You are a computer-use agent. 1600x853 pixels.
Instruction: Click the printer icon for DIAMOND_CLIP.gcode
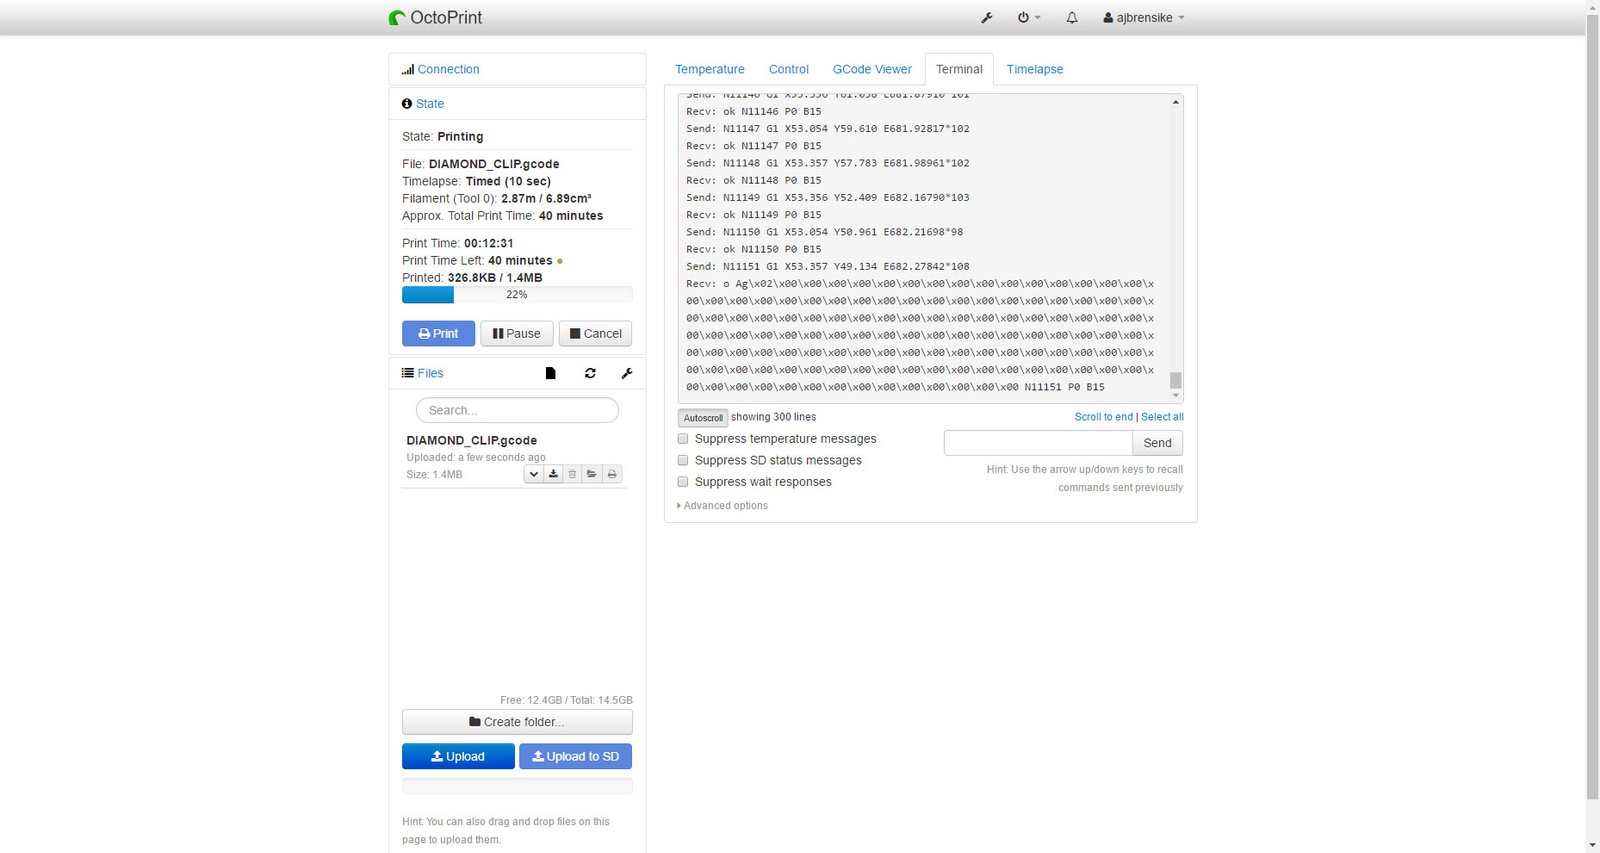pos(612,474)
